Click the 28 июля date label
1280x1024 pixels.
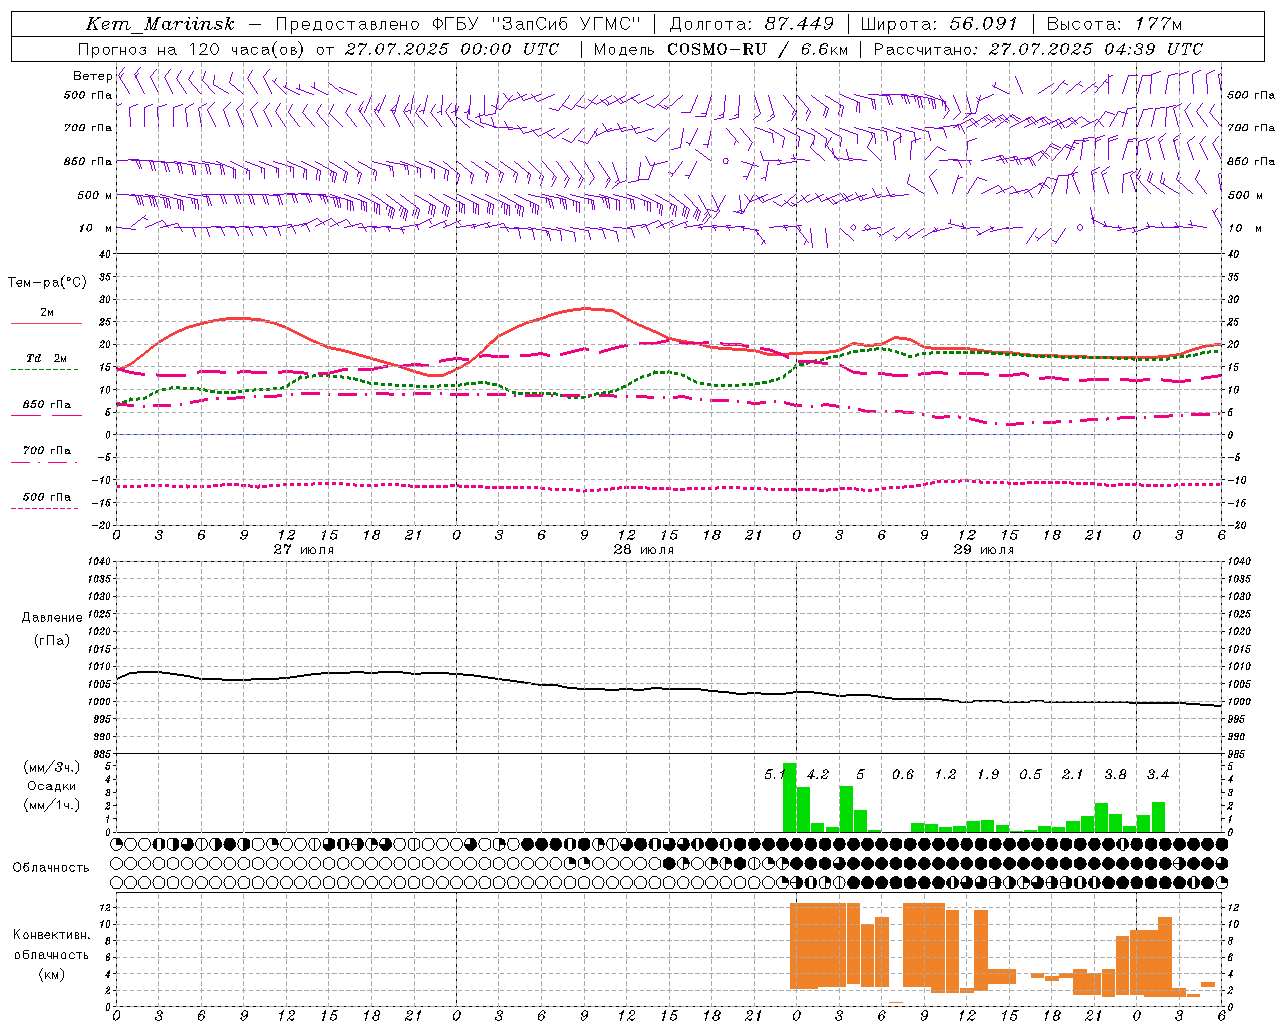(x=643, y=550)
